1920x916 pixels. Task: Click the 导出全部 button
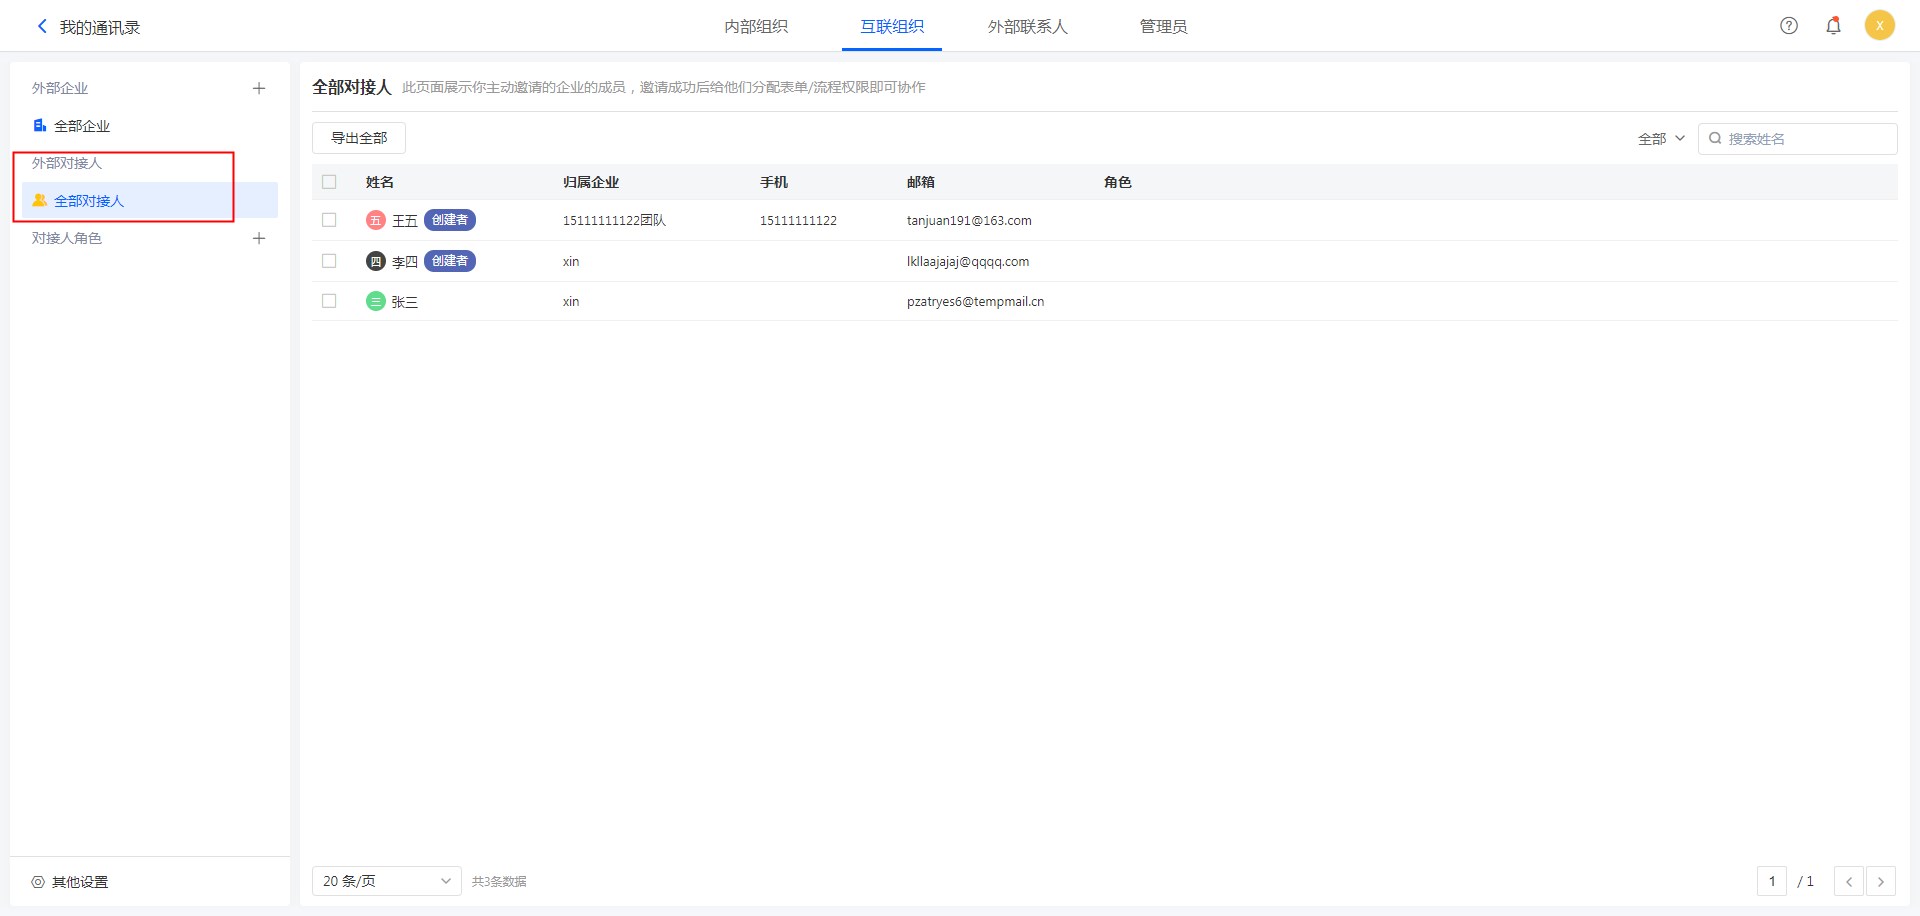pyautogui.click(x=359, y=138)
